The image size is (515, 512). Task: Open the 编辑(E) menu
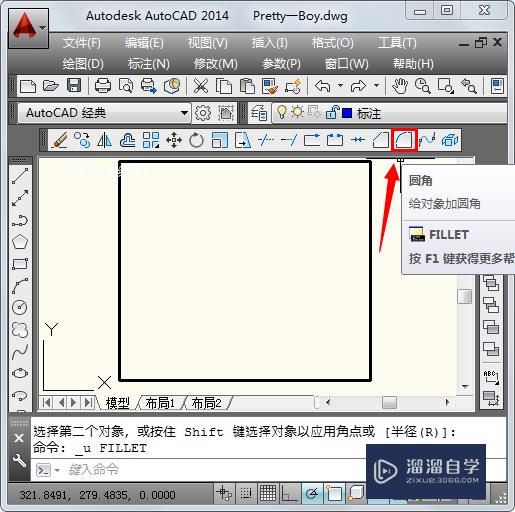[x=144, y=43]
